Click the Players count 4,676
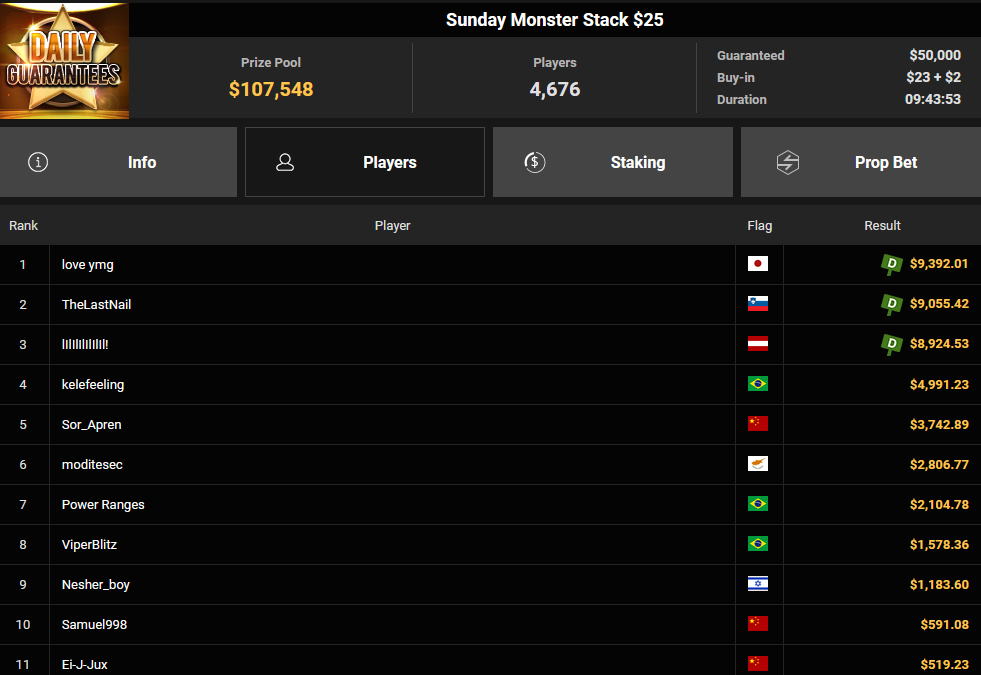Viewport: 981px width, 675px height. click(555, 89)
